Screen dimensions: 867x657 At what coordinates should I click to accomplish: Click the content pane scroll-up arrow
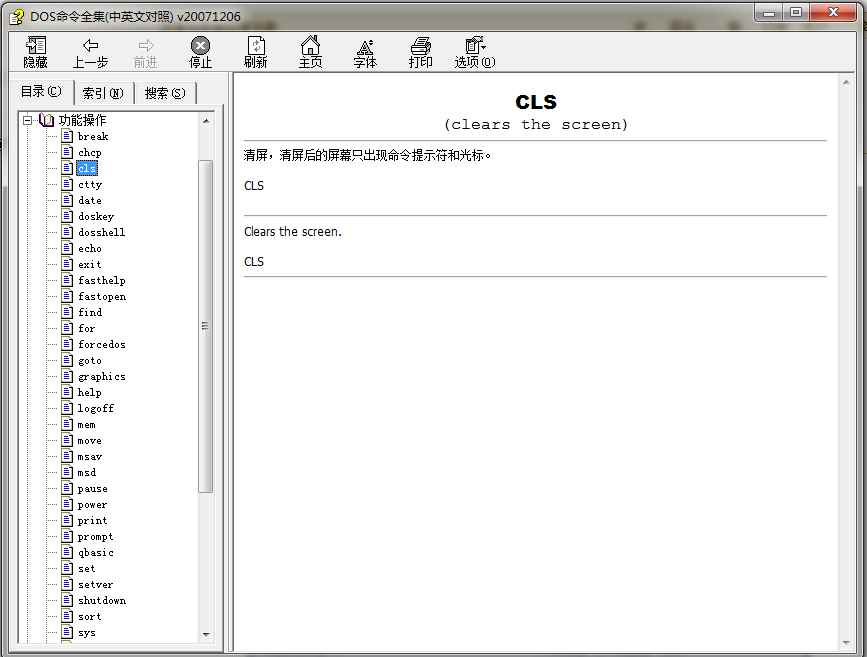coord(846,82)
